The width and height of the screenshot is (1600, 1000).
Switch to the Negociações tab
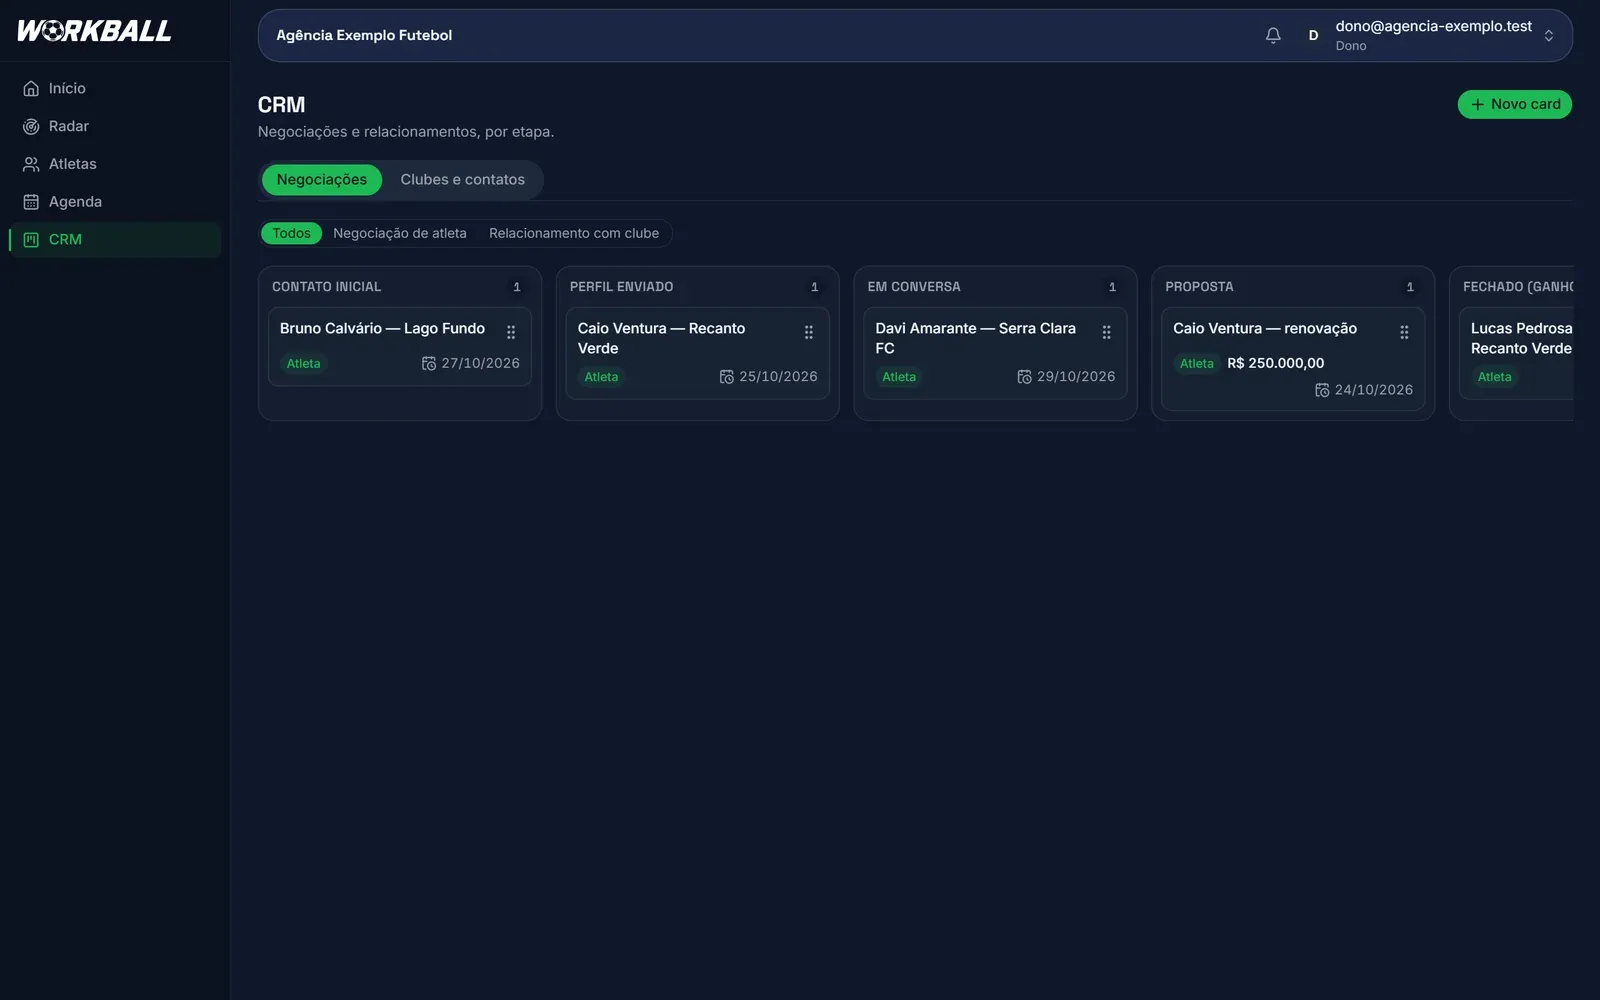point(322,180)
